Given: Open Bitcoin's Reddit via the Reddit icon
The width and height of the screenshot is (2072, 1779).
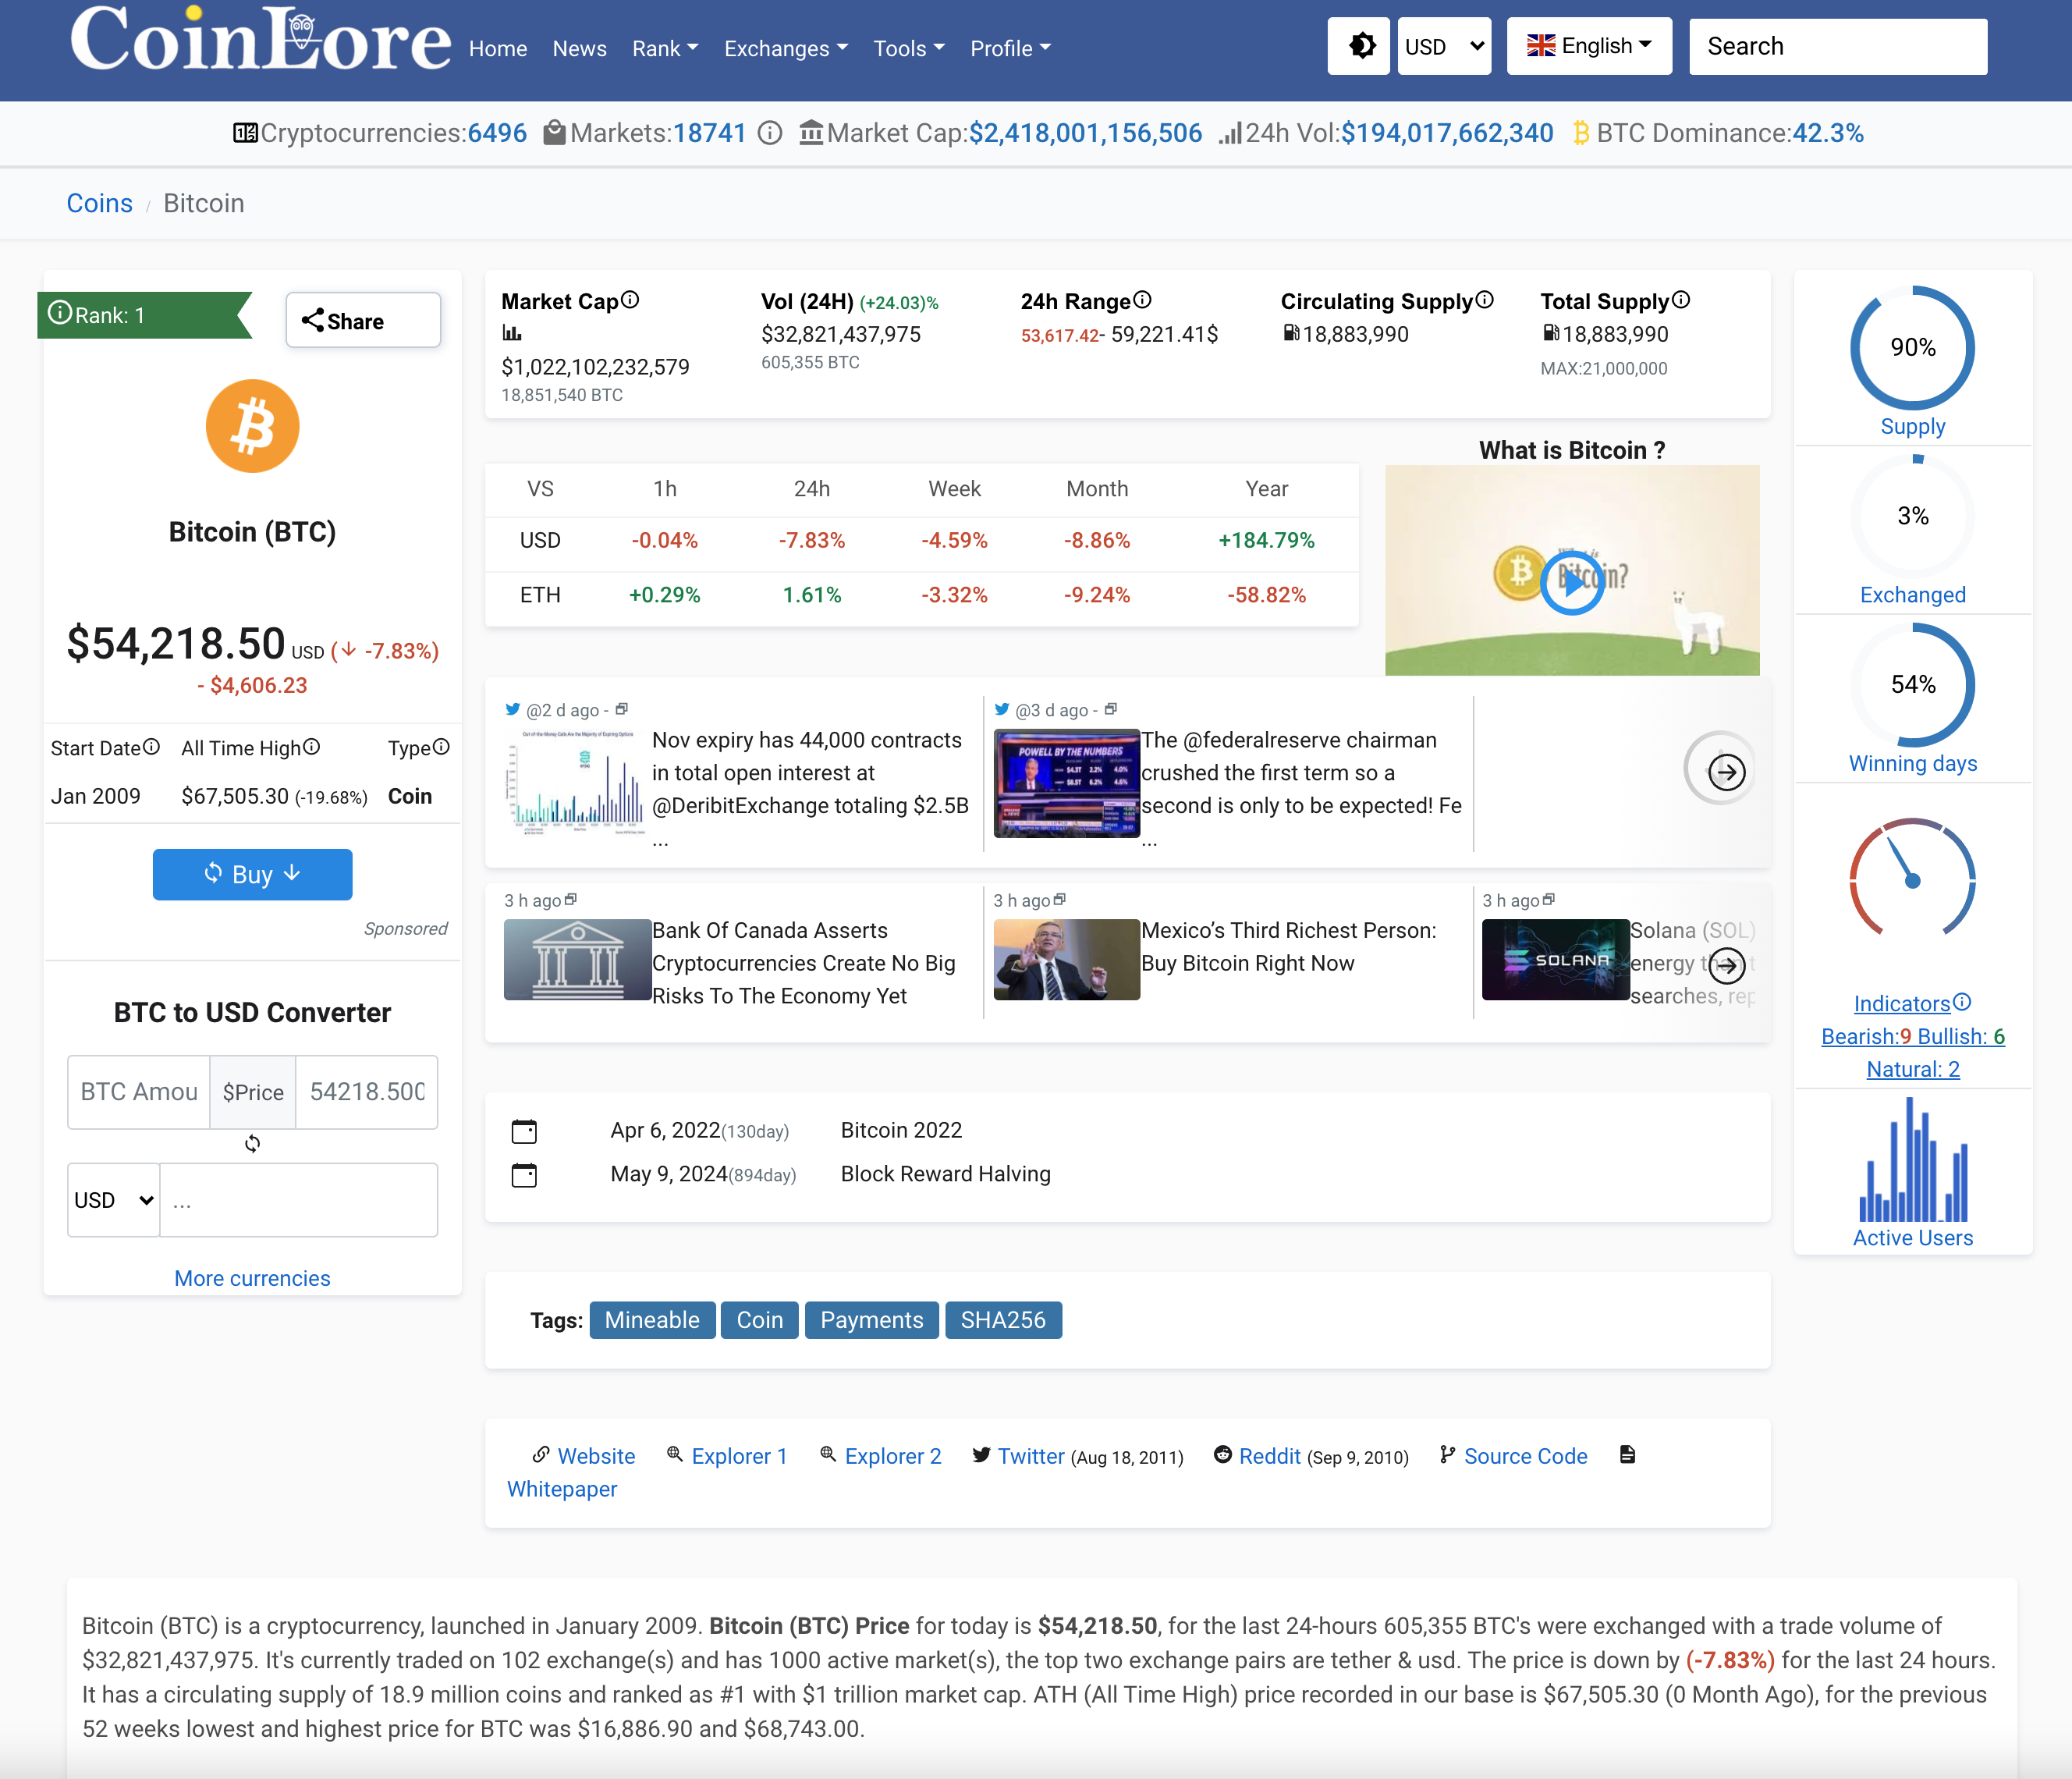Looking at the screenshot, I should coord(1223,1456).
